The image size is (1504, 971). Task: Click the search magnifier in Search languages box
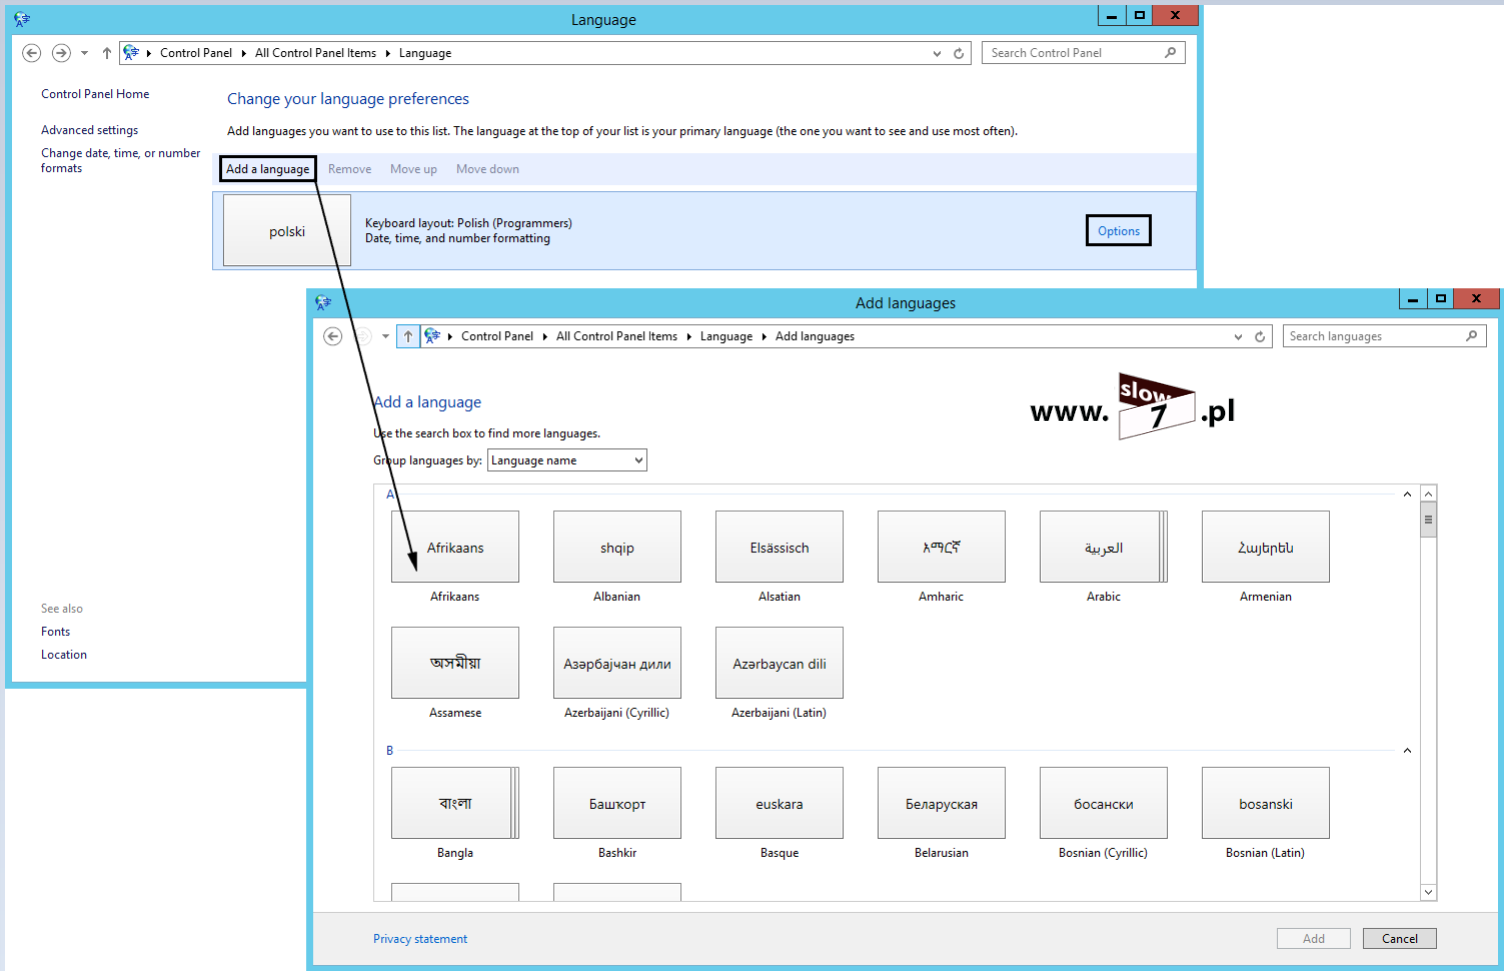(x=1471, y=336)
